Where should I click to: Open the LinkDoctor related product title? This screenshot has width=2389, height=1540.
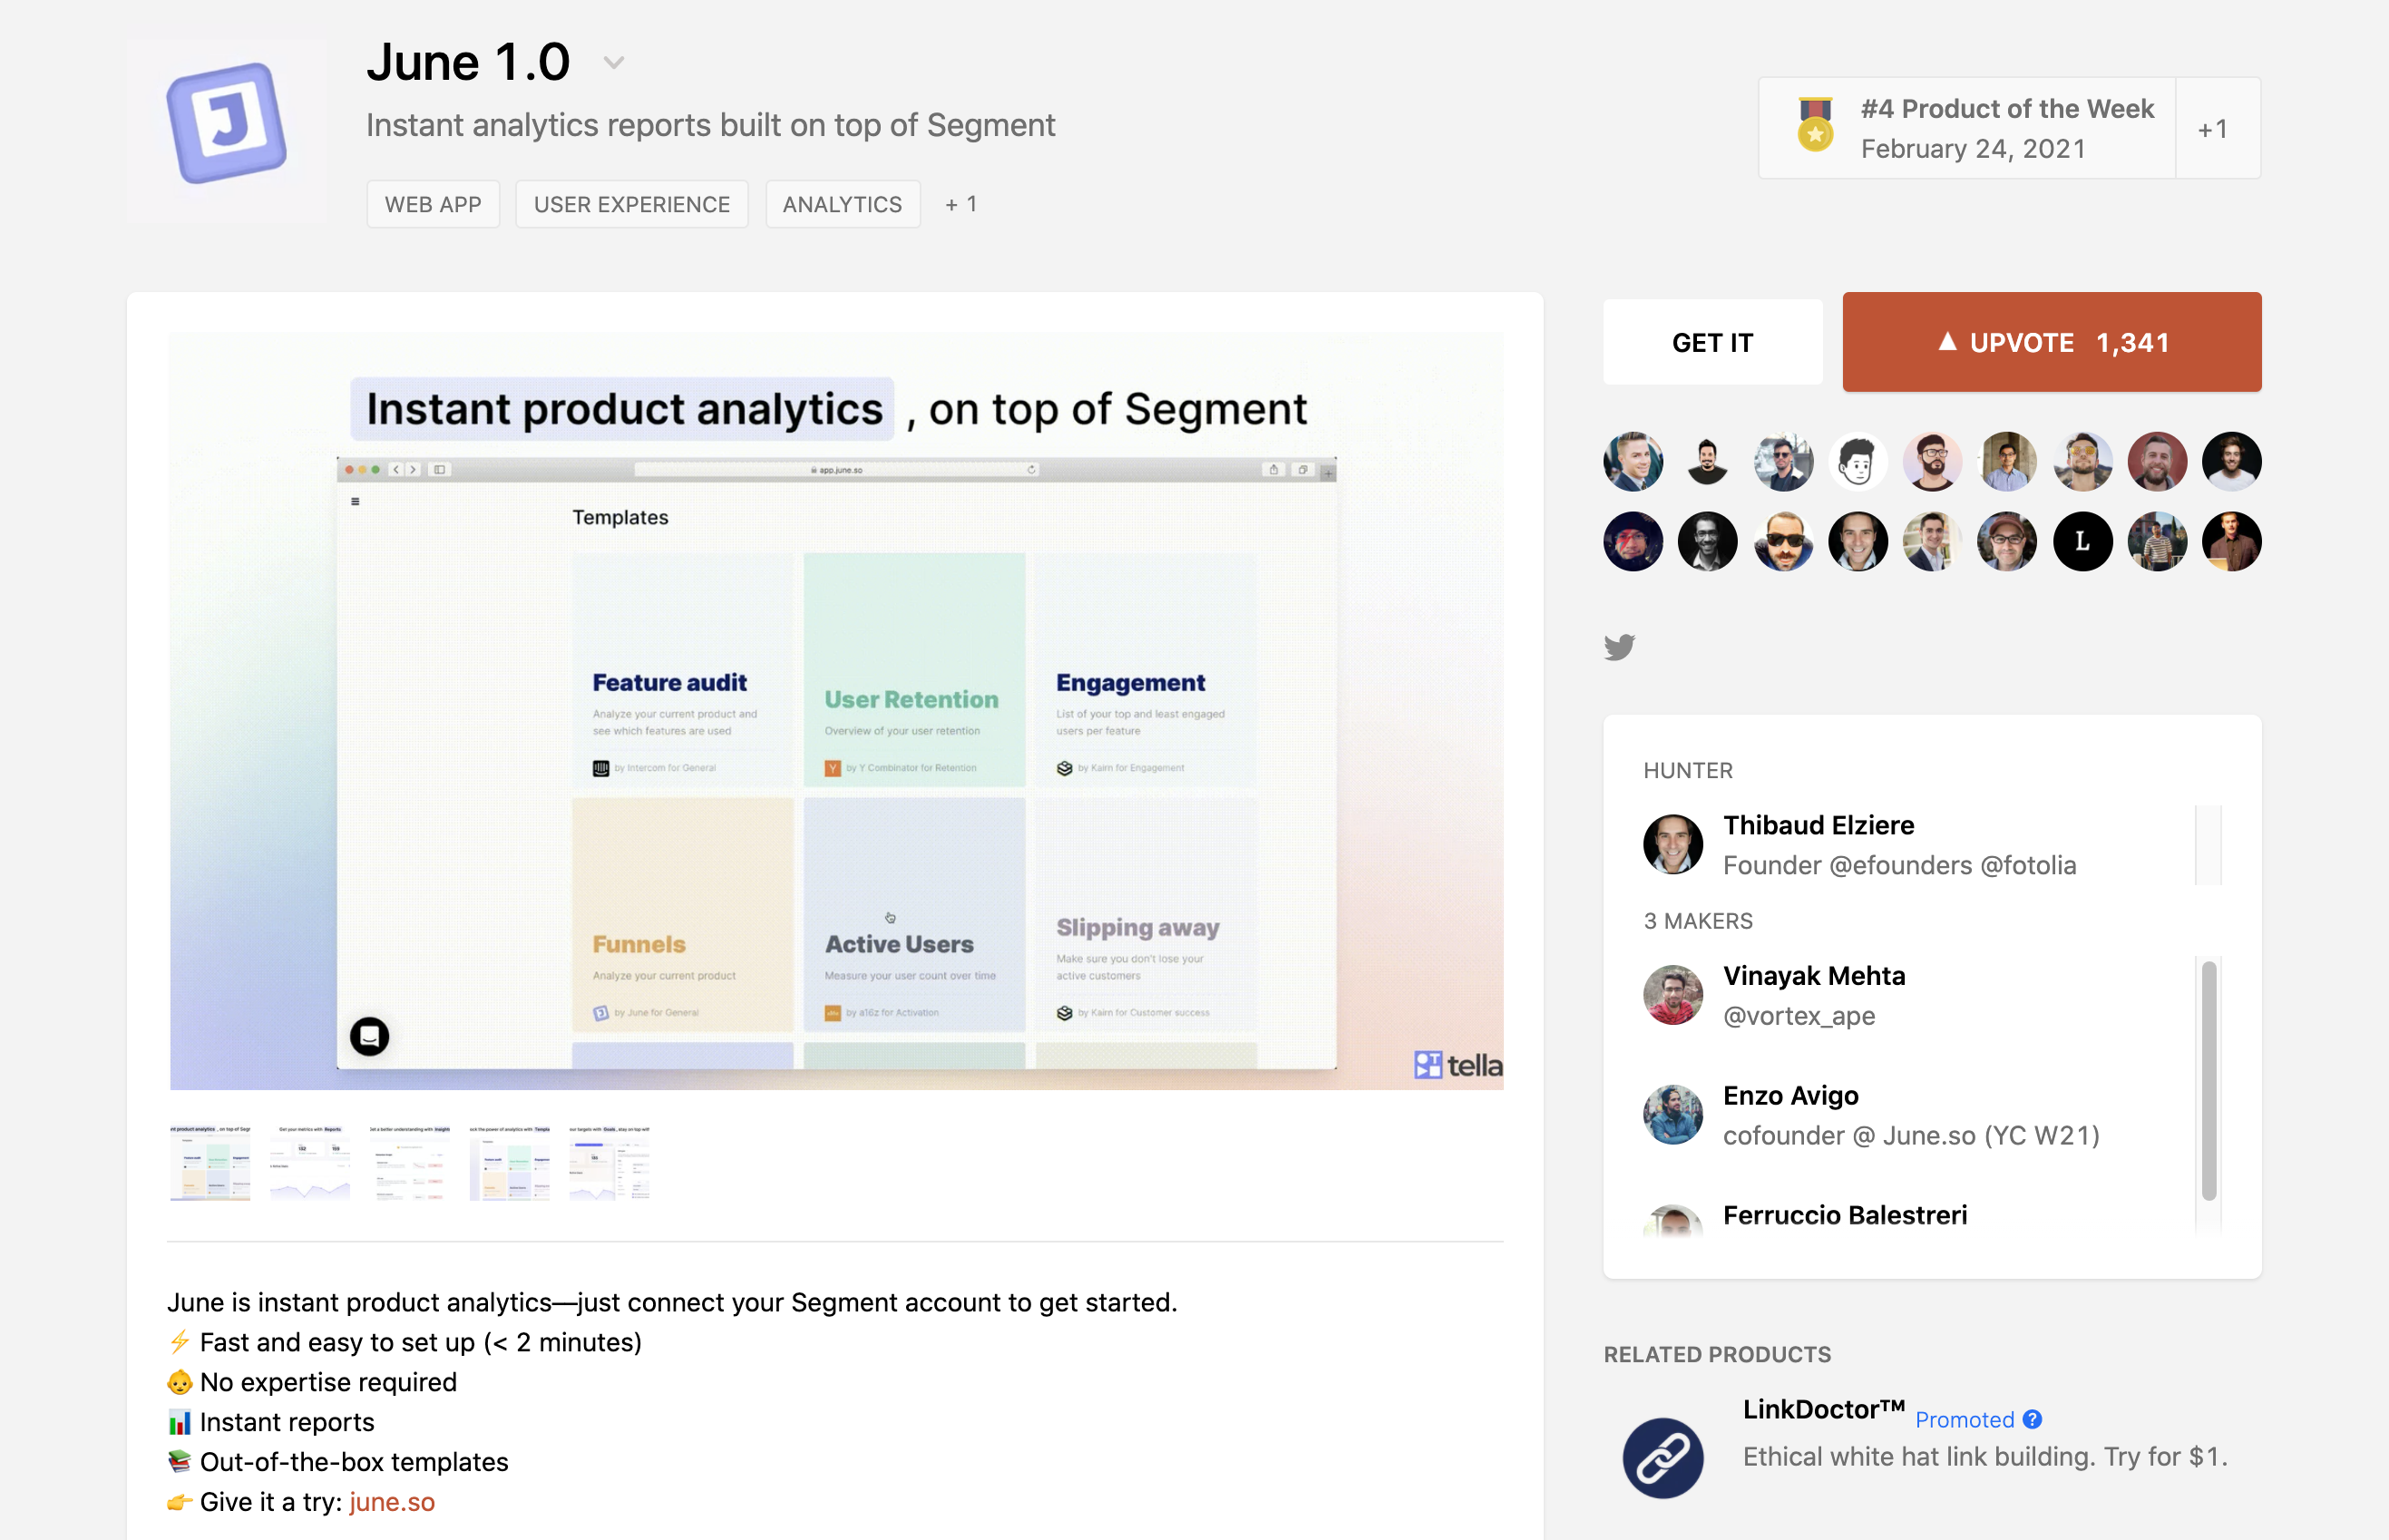[x=1823, y=1409]
